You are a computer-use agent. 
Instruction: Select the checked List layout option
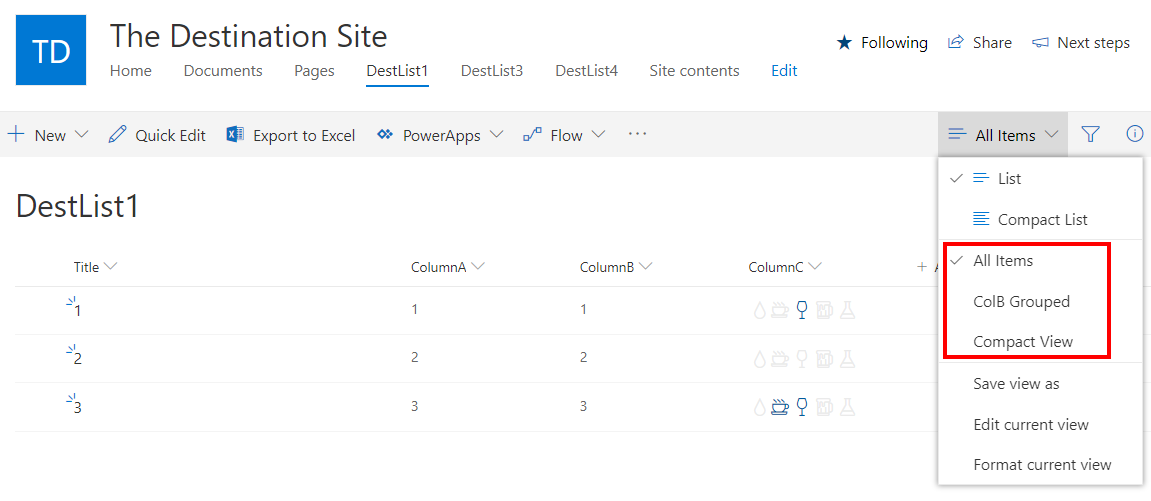[1009, 178]
